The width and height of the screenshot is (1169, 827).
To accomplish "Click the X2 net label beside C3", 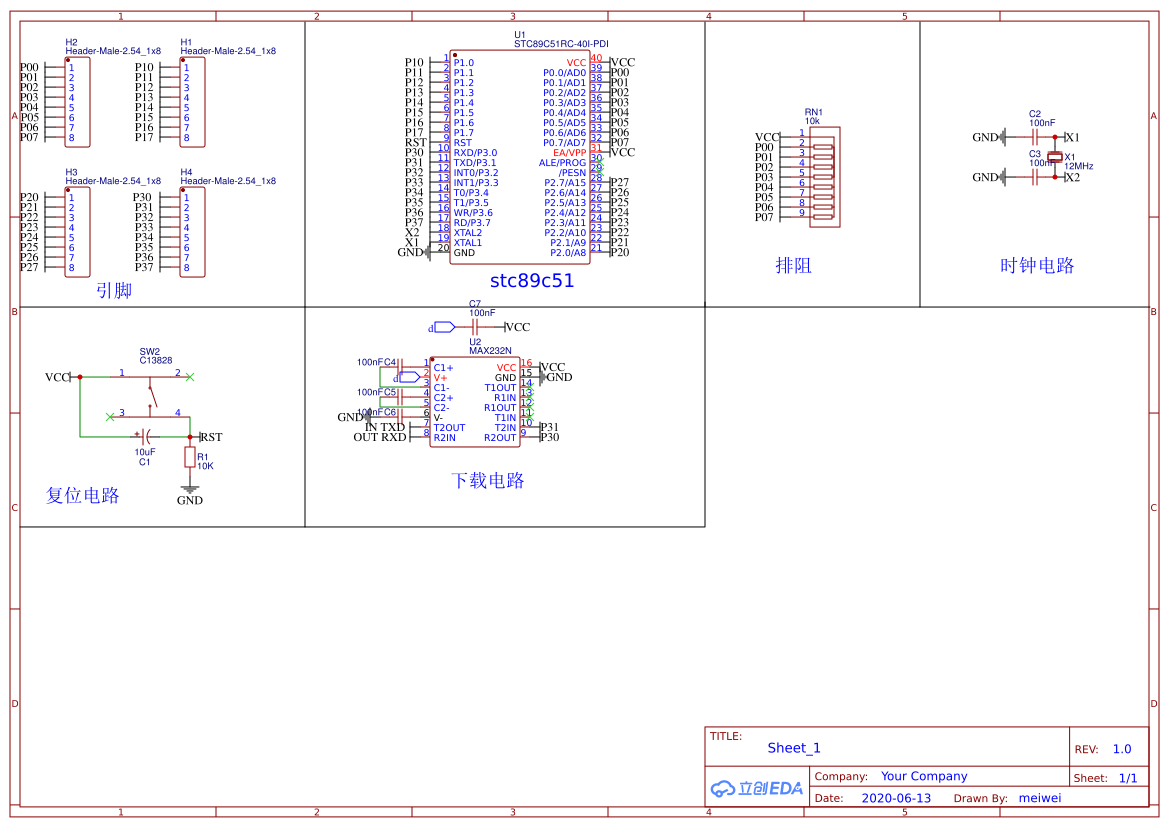I will (1072, 177).
